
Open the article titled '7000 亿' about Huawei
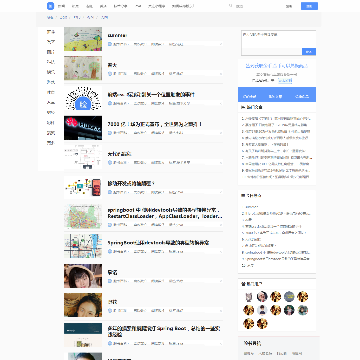click(x=155, y=124)
